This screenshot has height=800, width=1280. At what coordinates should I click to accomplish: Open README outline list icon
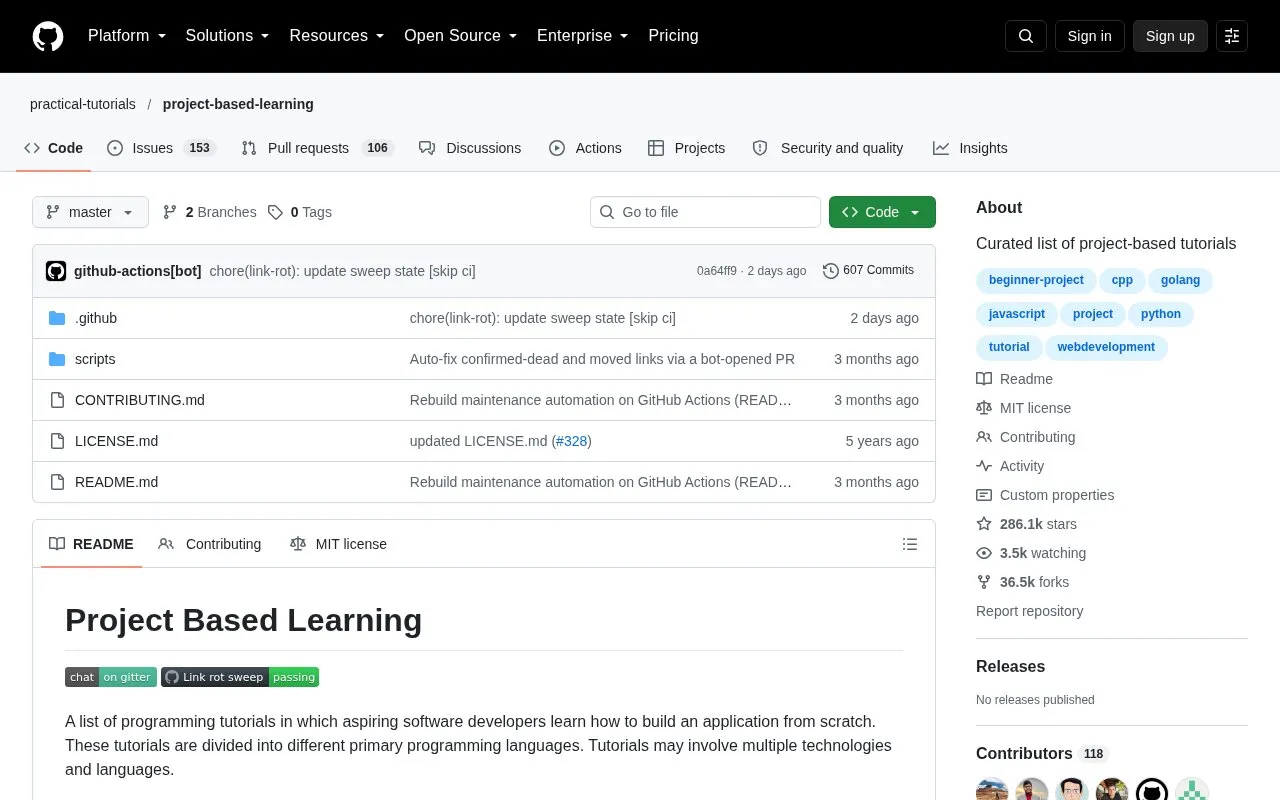pyautogui.click(x=910, y=544)
